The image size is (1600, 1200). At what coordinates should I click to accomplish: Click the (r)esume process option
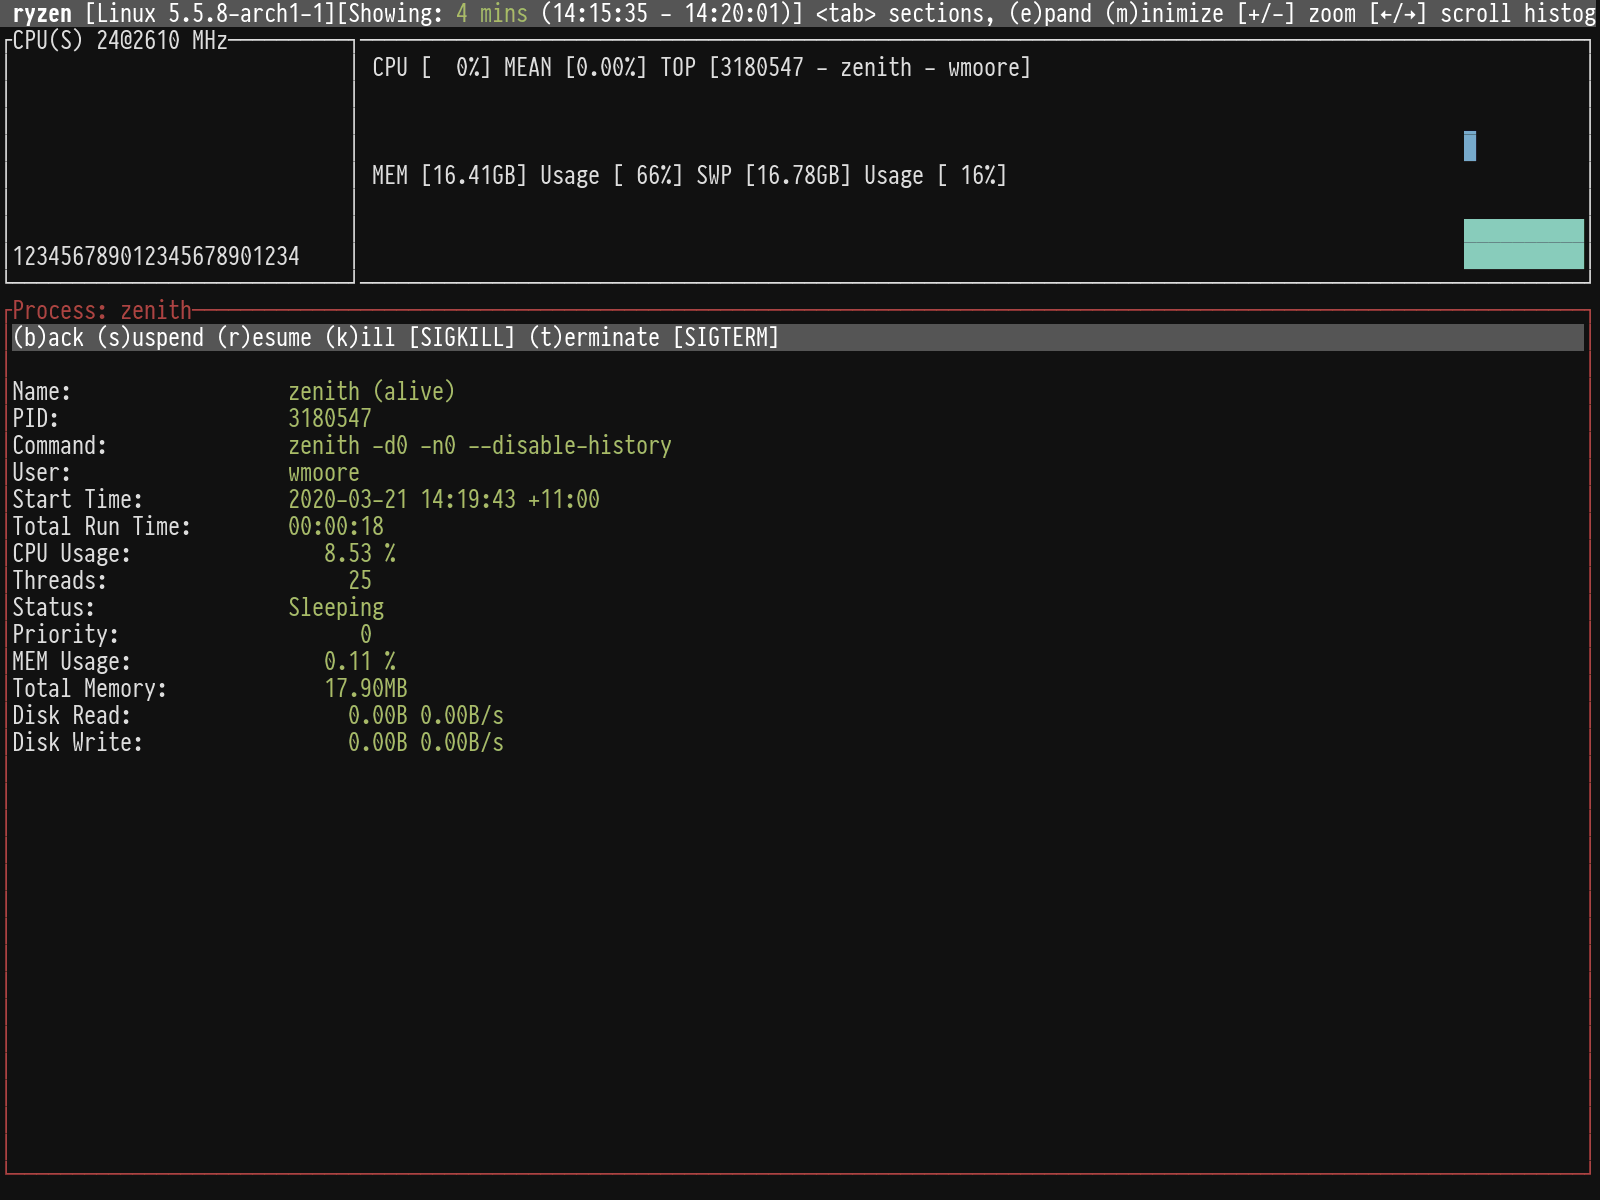click(264, 338)
